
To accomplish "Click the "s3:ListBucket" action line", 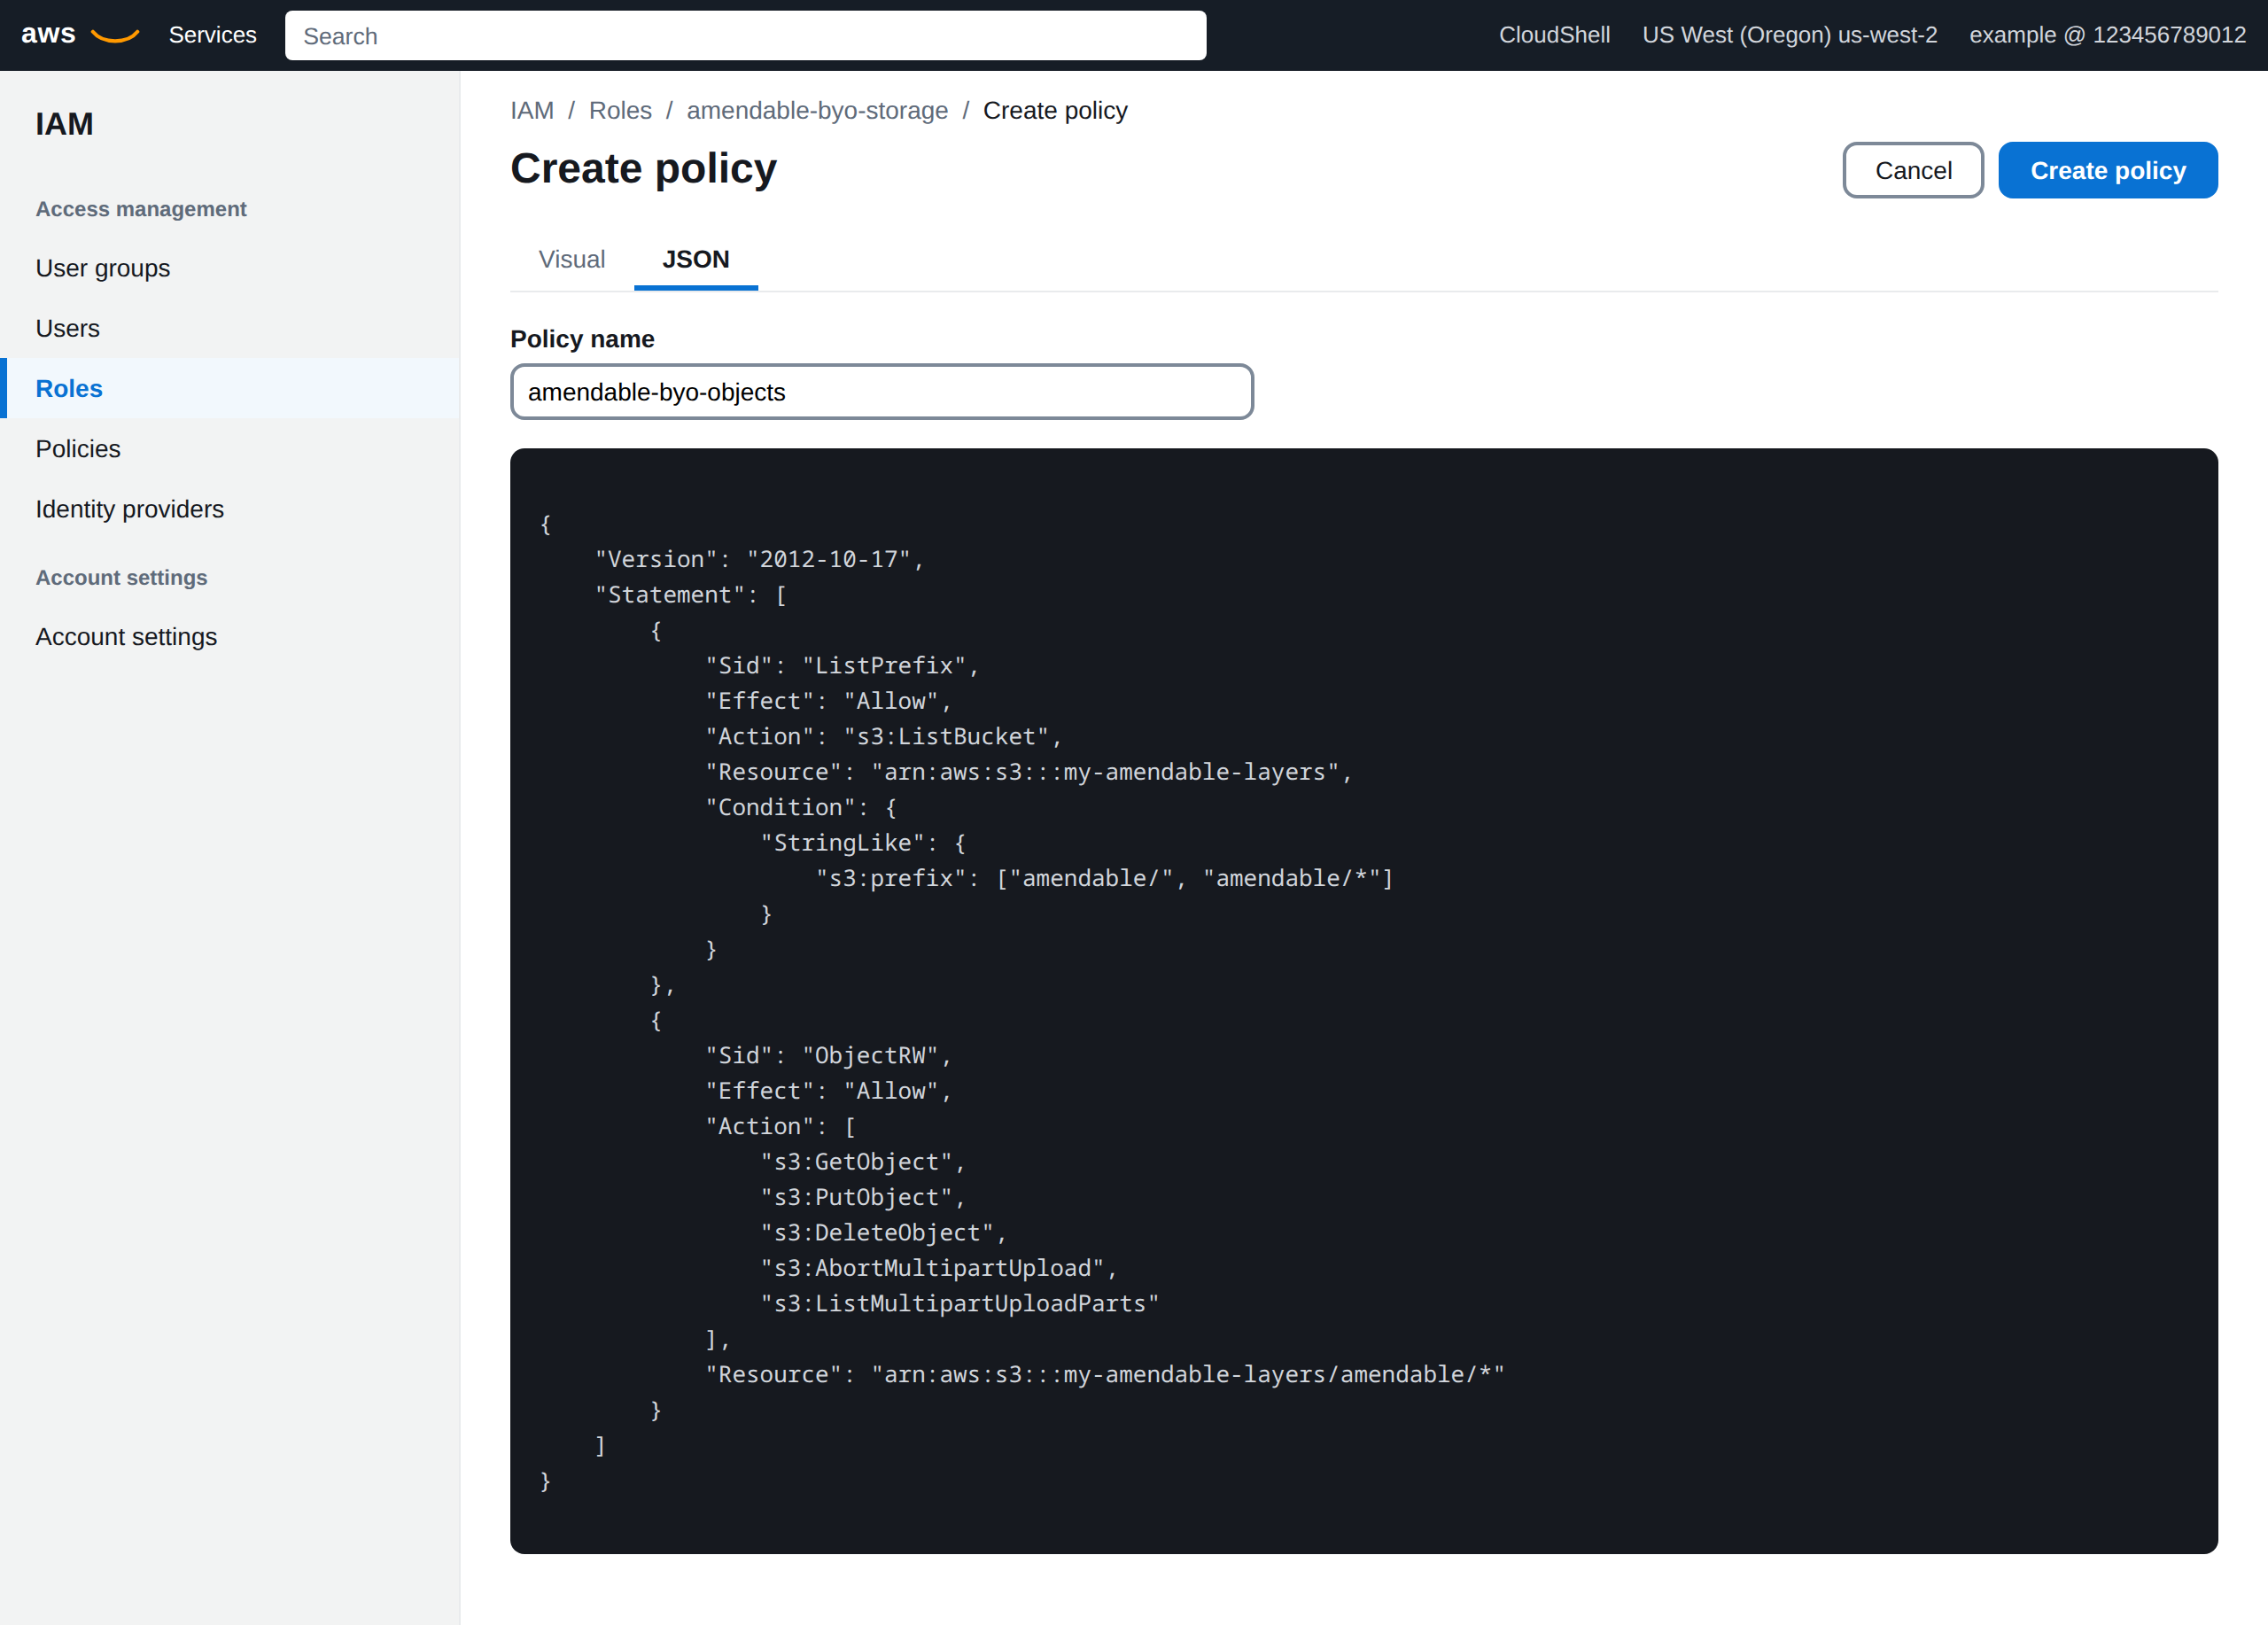I will click(x=883, y=736).
